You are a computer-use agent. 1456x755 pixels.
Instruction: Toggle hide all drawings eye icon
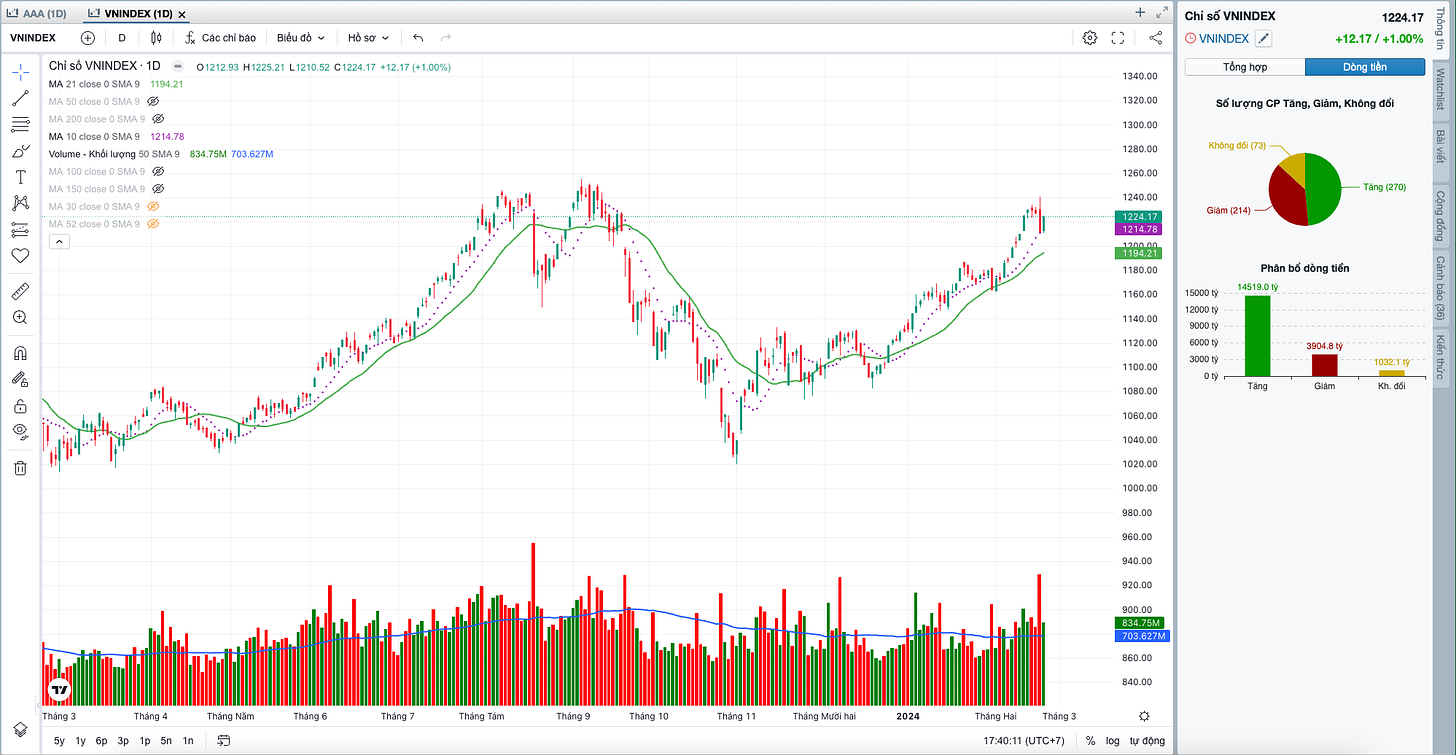coord(20,431)
